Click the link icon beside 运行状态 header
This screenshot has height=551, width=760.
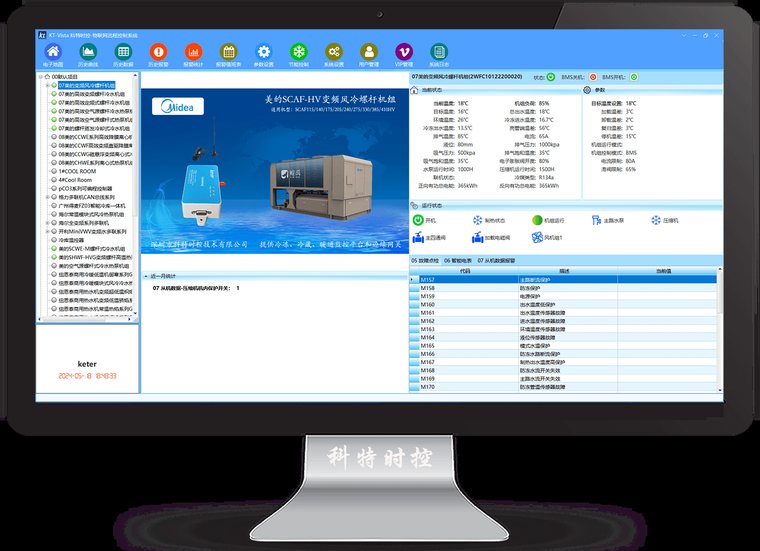(x=414, y=205)
